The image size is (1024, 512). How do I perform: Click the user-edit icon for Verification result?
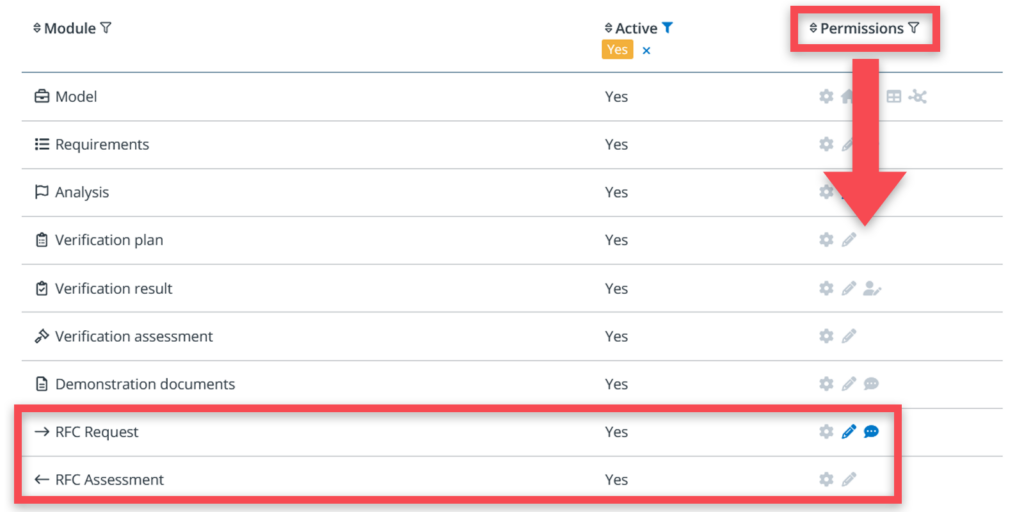(x=872, y=289)
